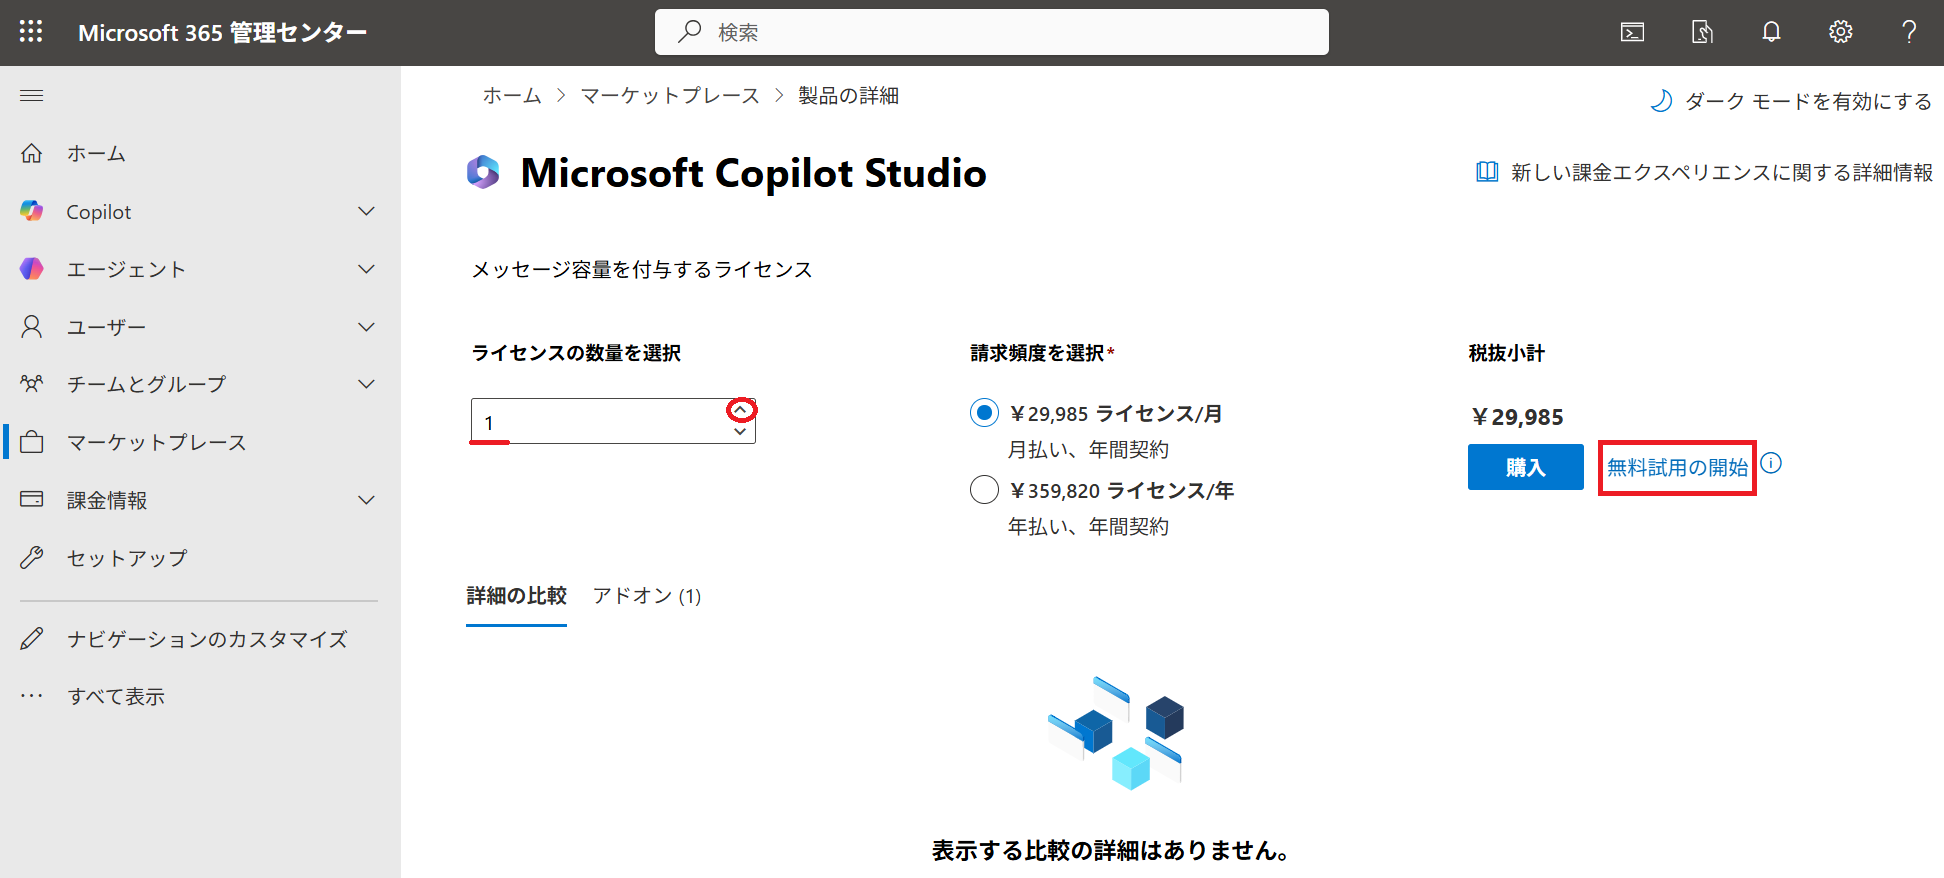This screenshot has height=878, width=1944.
Task: Open マーケットプレース in the sidebar
Action: pos(156,442)
